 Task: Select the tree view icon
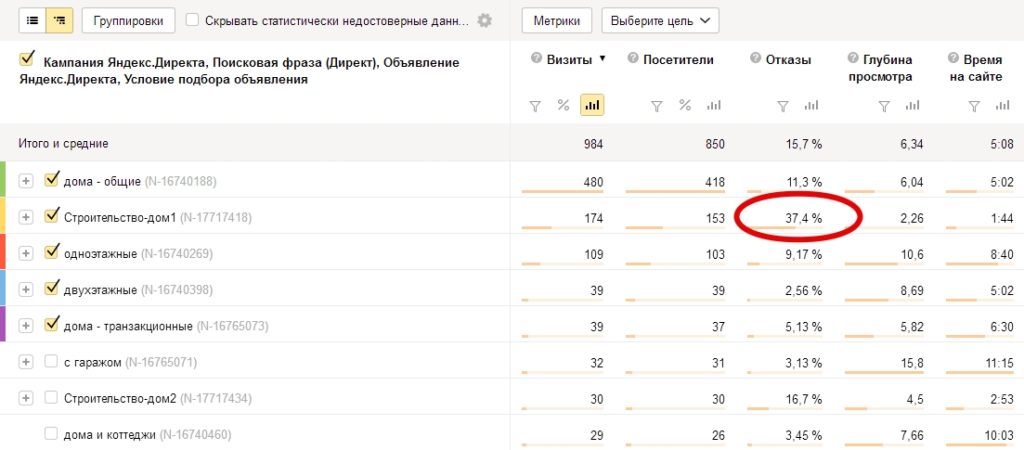coord(59,20)
